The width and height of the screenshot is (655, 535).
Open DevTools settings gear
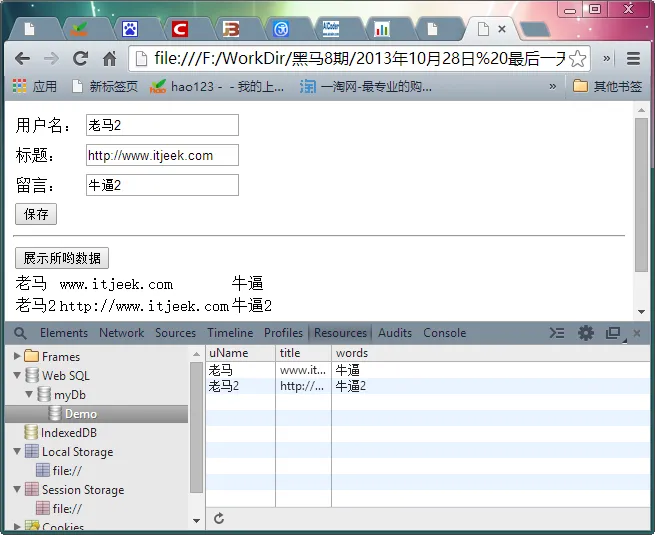click(x=586, y=333)
